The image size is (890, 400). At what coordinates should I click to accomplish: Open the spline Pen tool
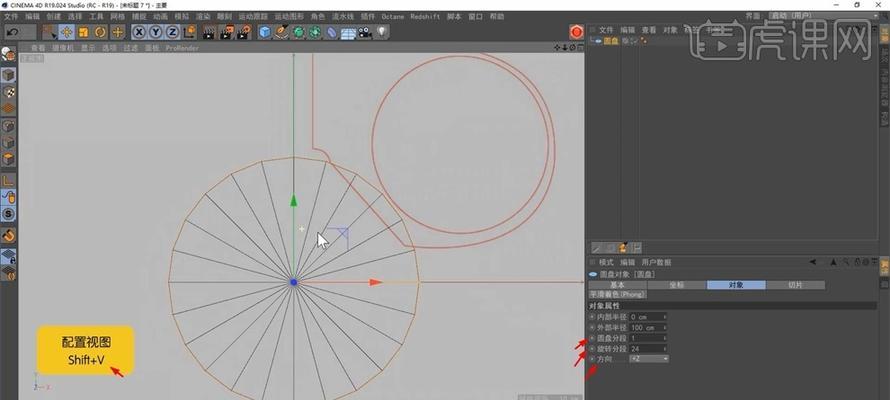click(282, 32)
